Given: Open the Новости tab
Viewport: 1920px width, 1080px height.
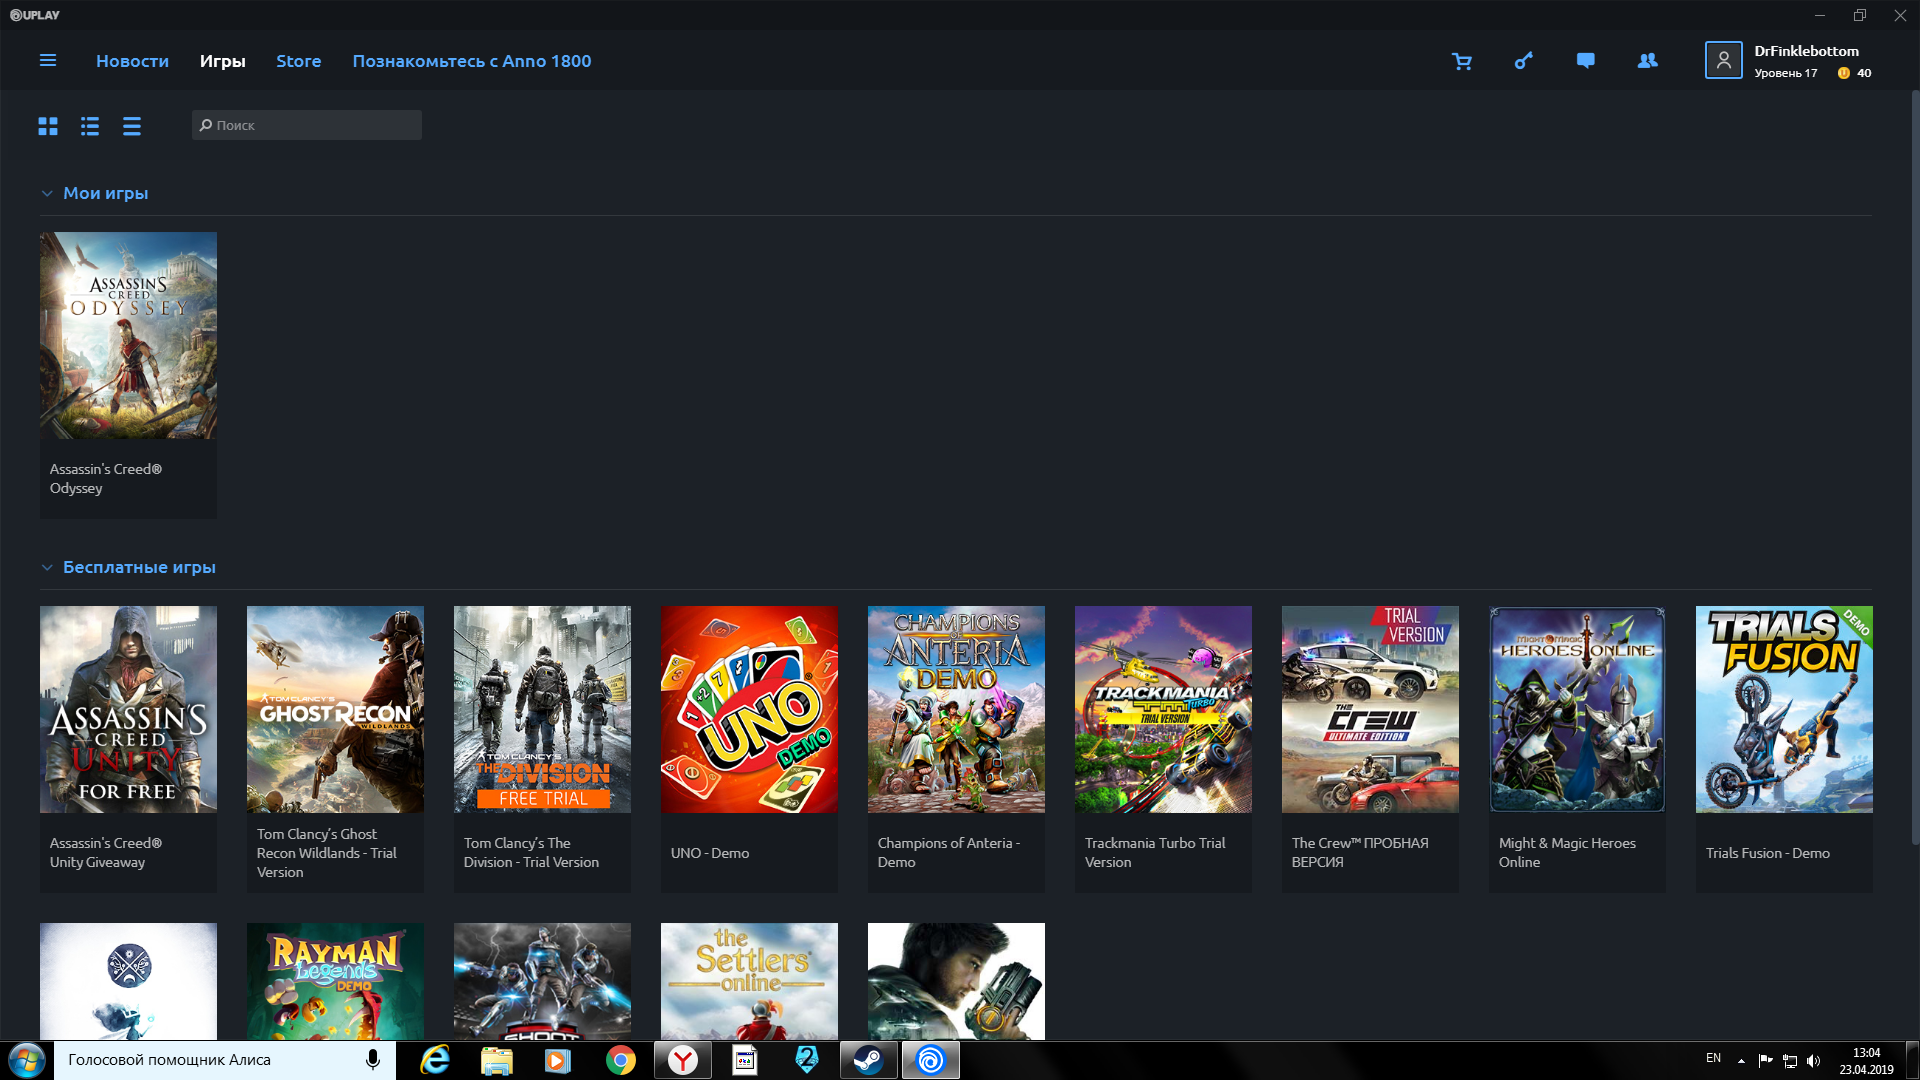Looking at the screenshot, I should [x=132, y=61].
